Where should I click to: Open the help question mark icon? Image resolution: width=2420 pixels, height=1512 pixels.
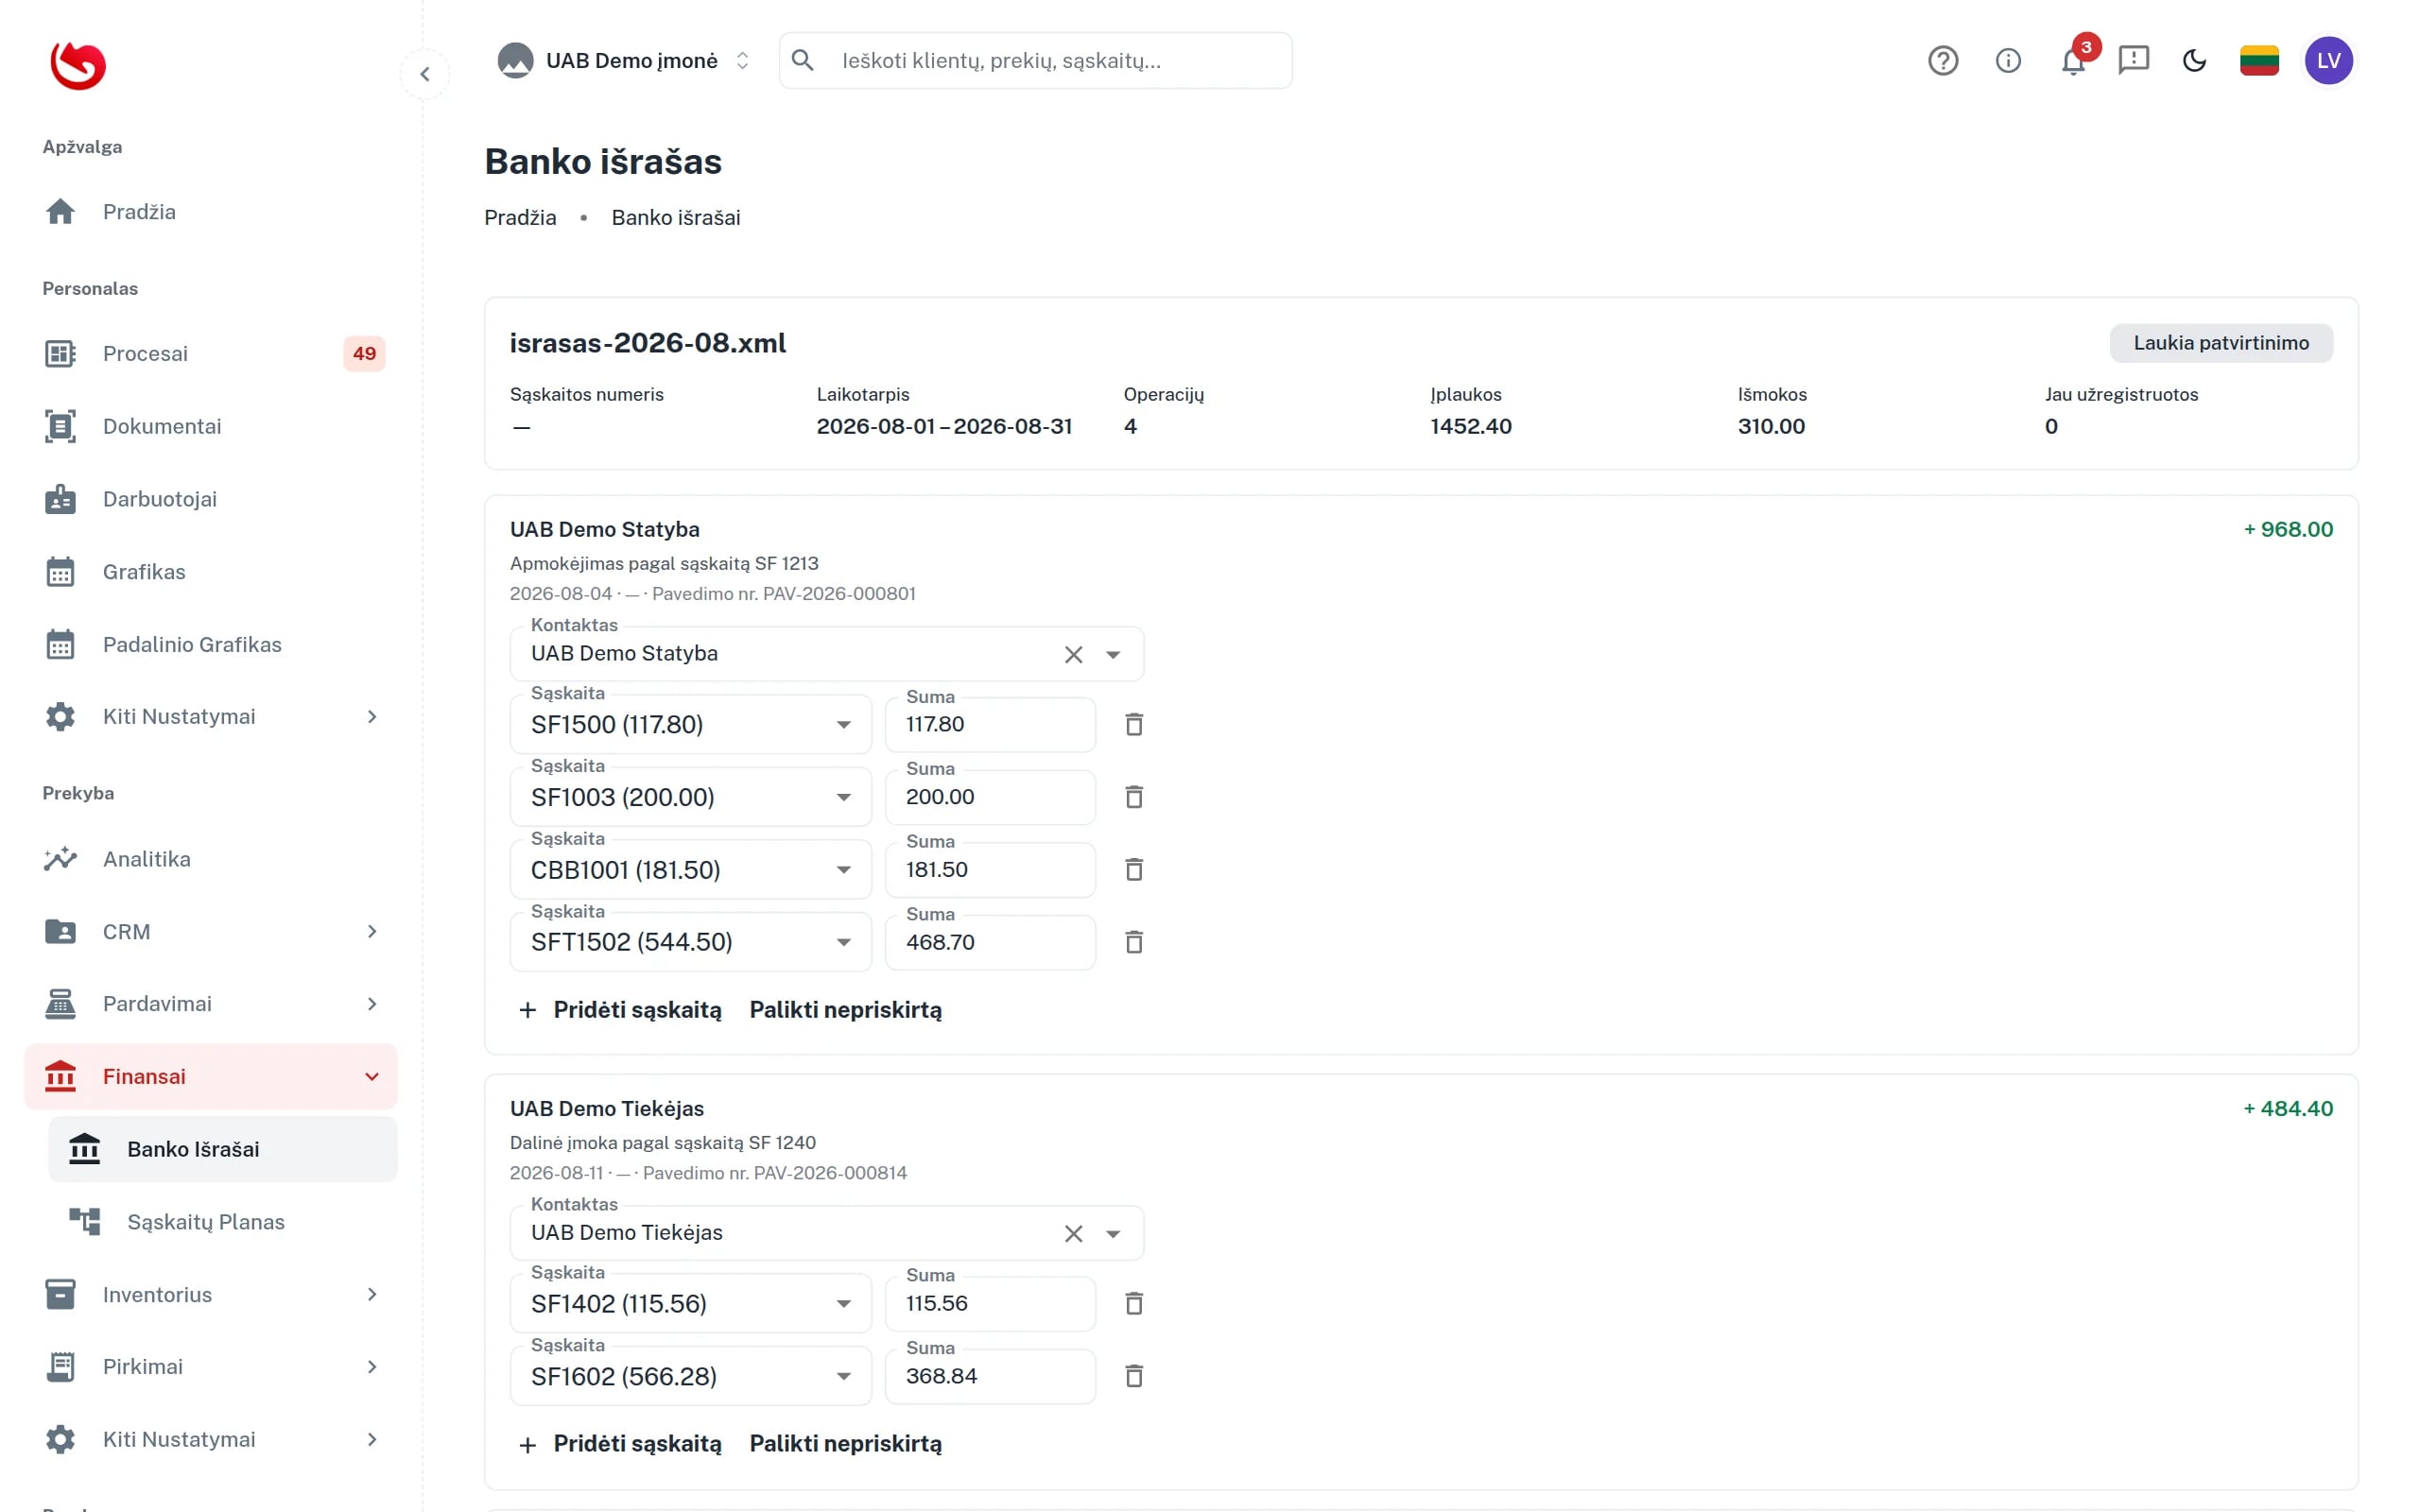pos(1942,61)
